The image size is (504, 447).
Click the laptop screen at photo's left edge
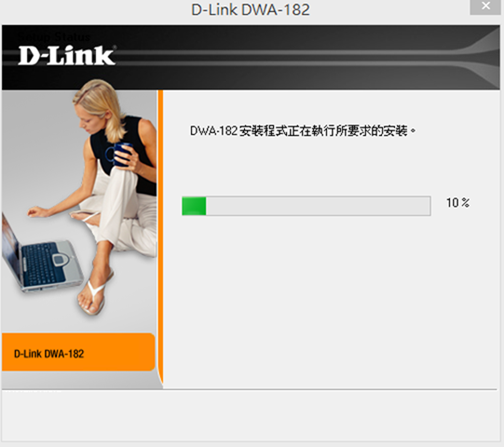click(x=9, y=243)
